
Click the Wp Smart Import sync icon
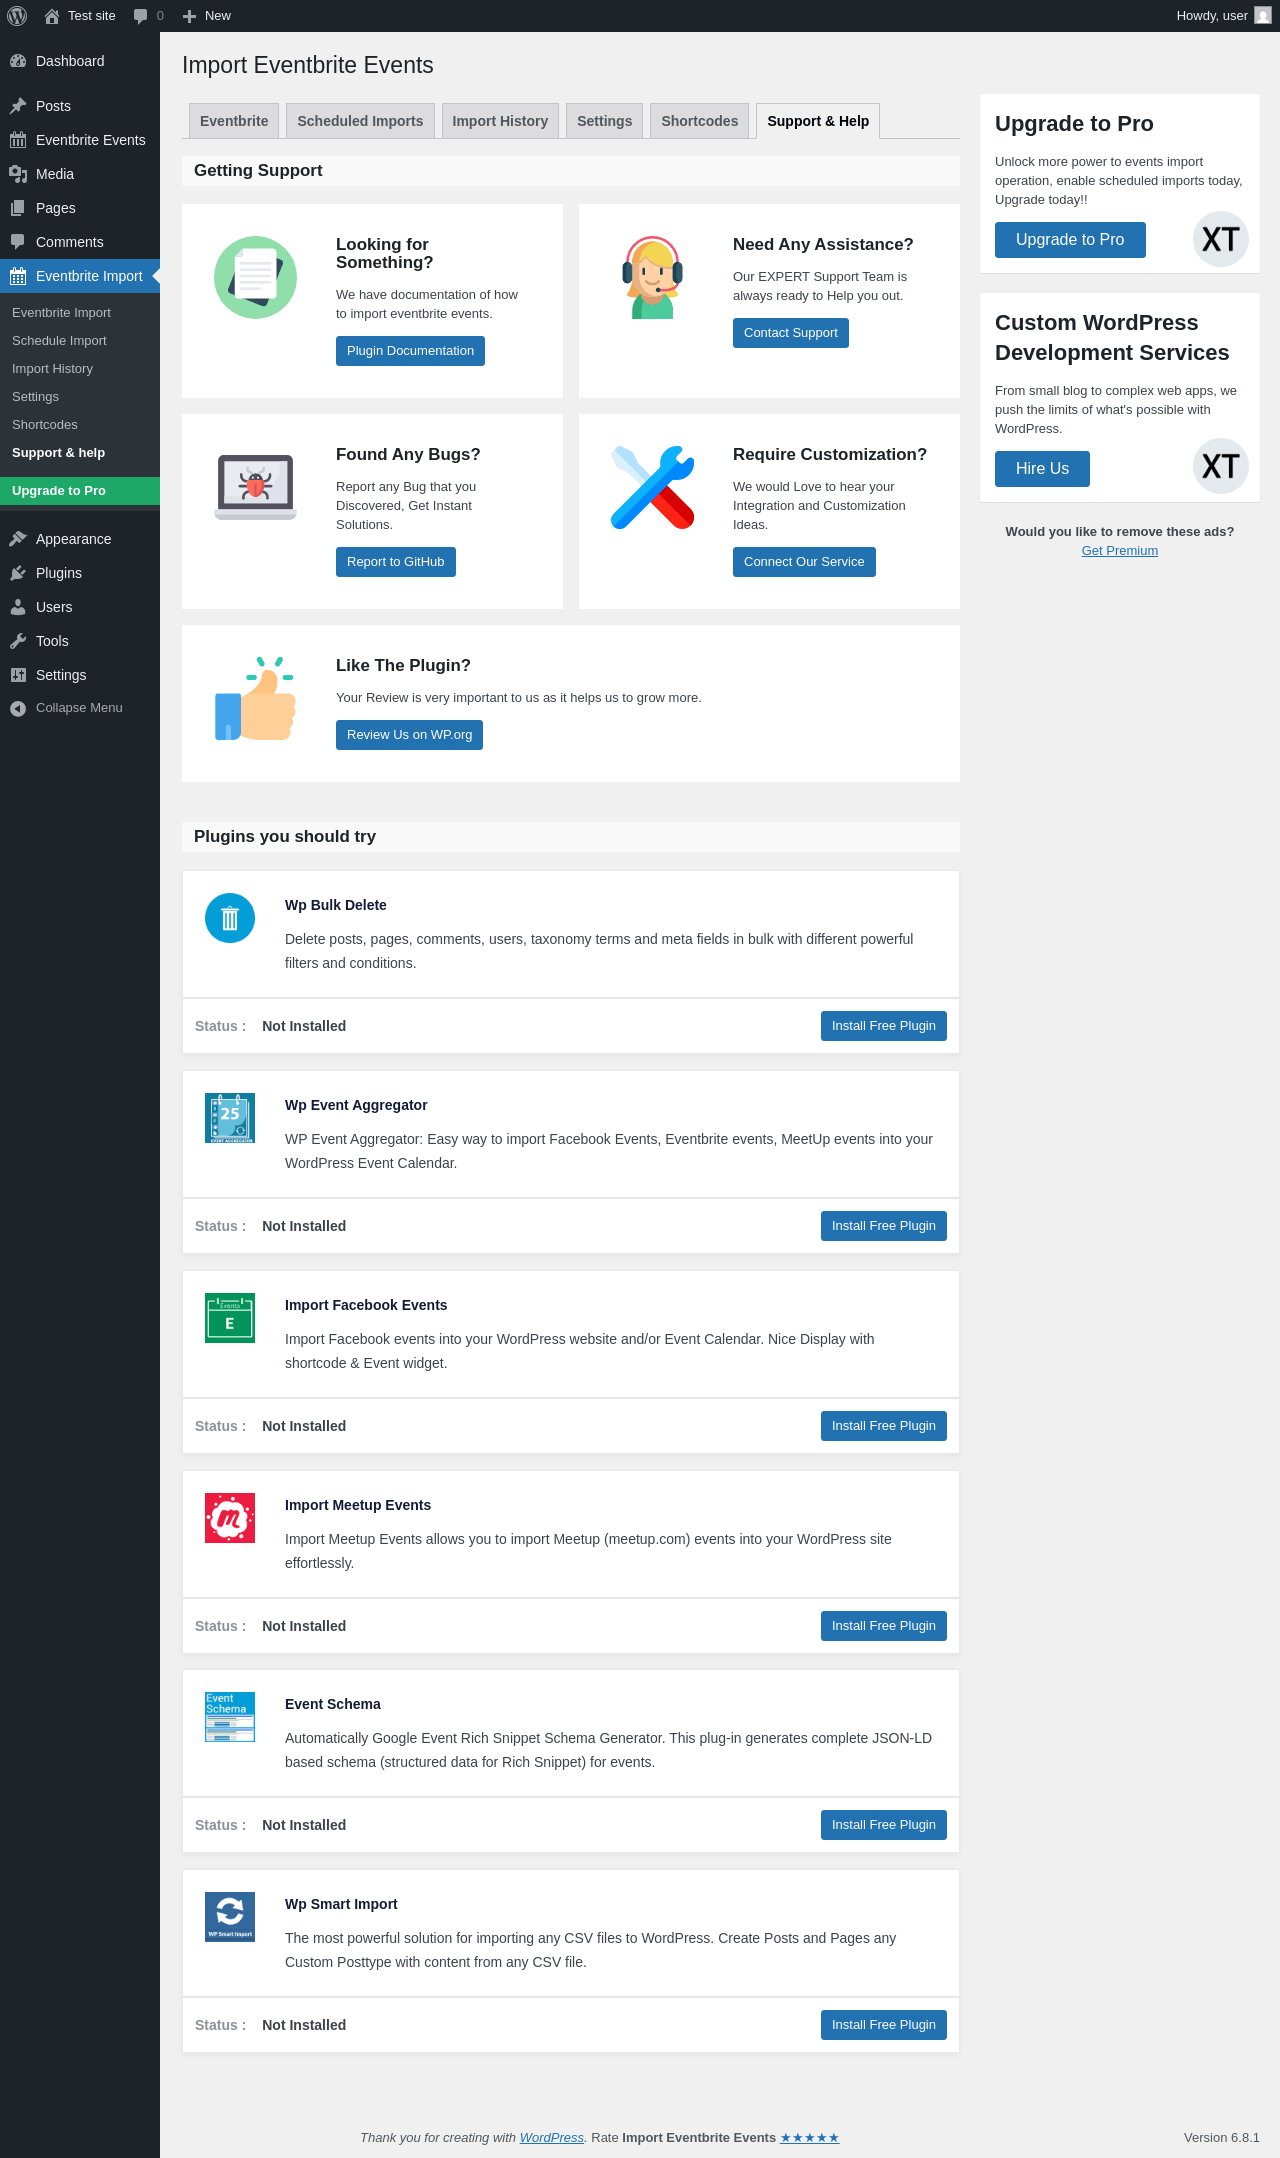pyautogui.click(x=230, y=1917)
